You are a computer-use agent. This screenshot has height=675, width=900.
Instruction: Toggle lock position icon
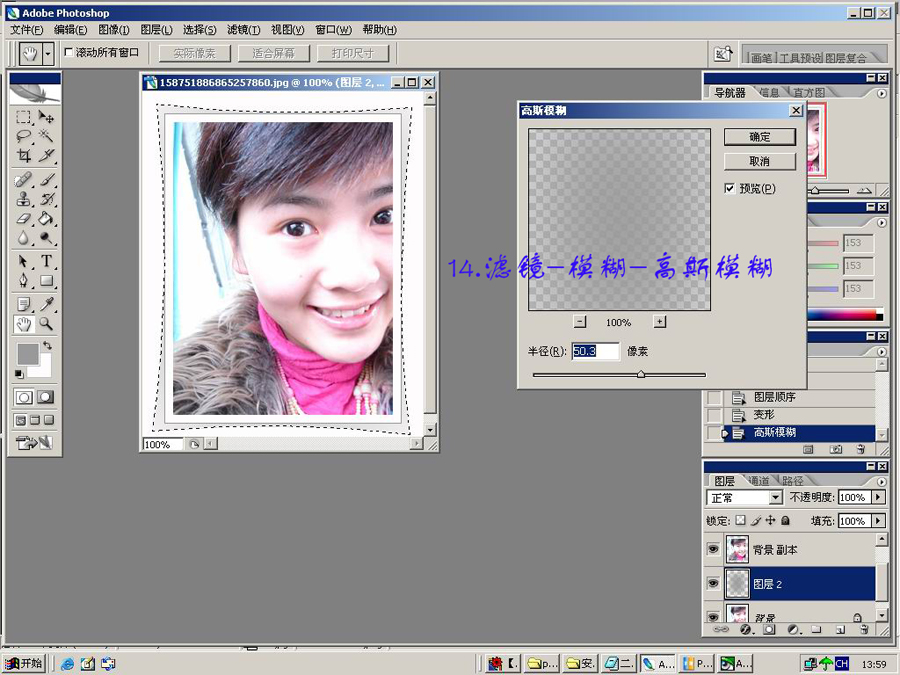[x=770, y=520]
